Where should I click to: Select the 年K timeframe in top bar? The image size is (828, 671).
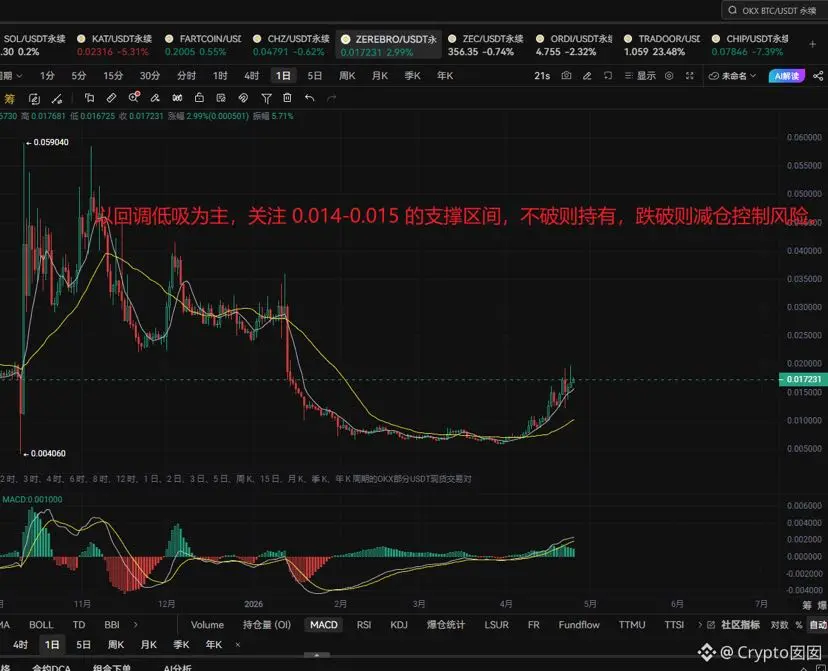[445, 75]
